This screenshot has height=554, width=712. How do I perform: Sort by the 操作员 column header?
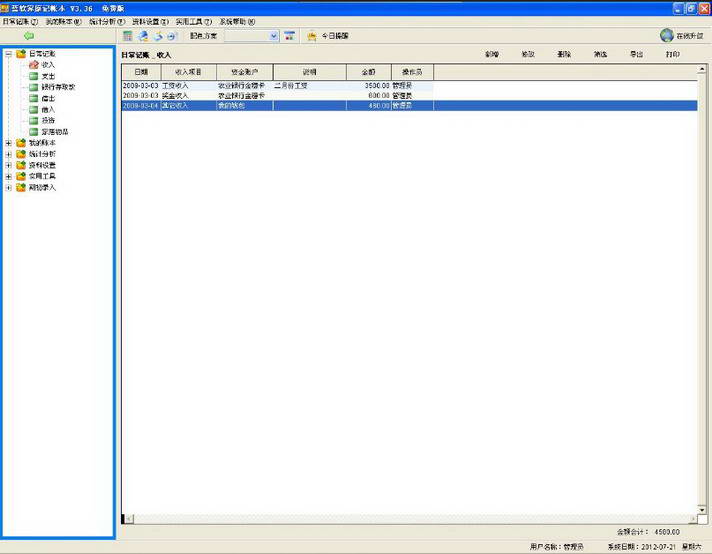point(412,72)
